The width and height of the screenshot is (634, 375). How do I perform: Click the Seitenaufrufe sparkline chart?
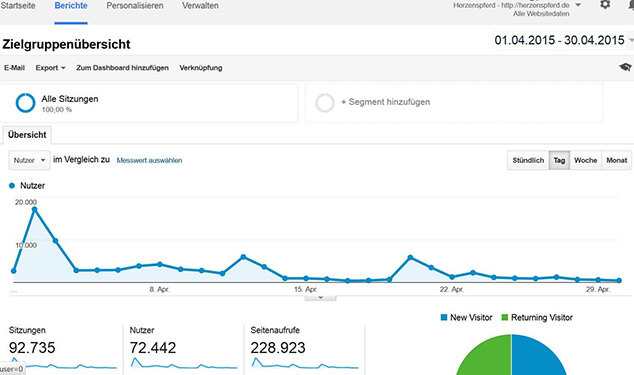pyautogui.click(x=305, y=363)
